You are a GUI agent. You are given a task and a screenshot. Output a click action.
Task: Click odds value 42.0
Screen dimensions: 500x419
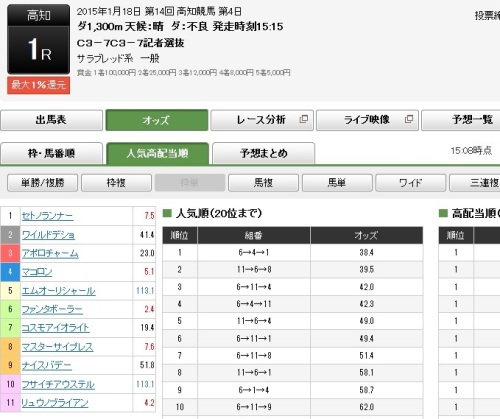367,287
